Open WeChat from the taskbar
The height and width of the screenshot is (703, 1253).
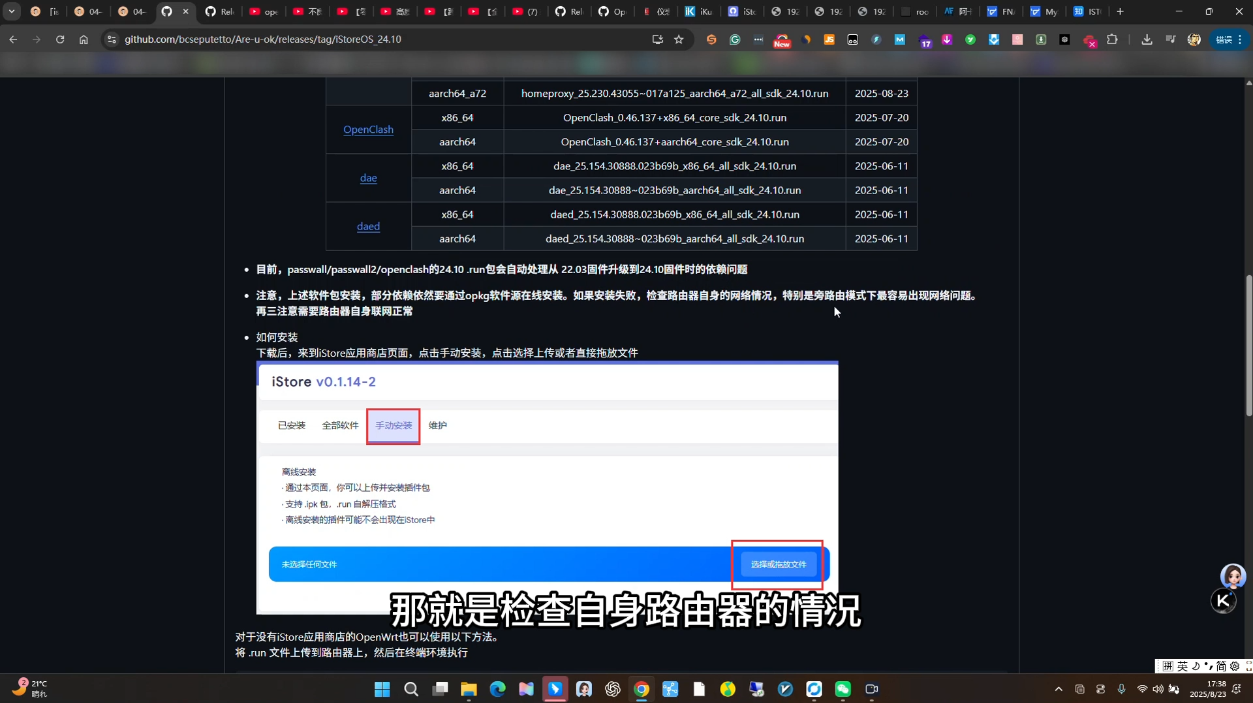point(843,689)
